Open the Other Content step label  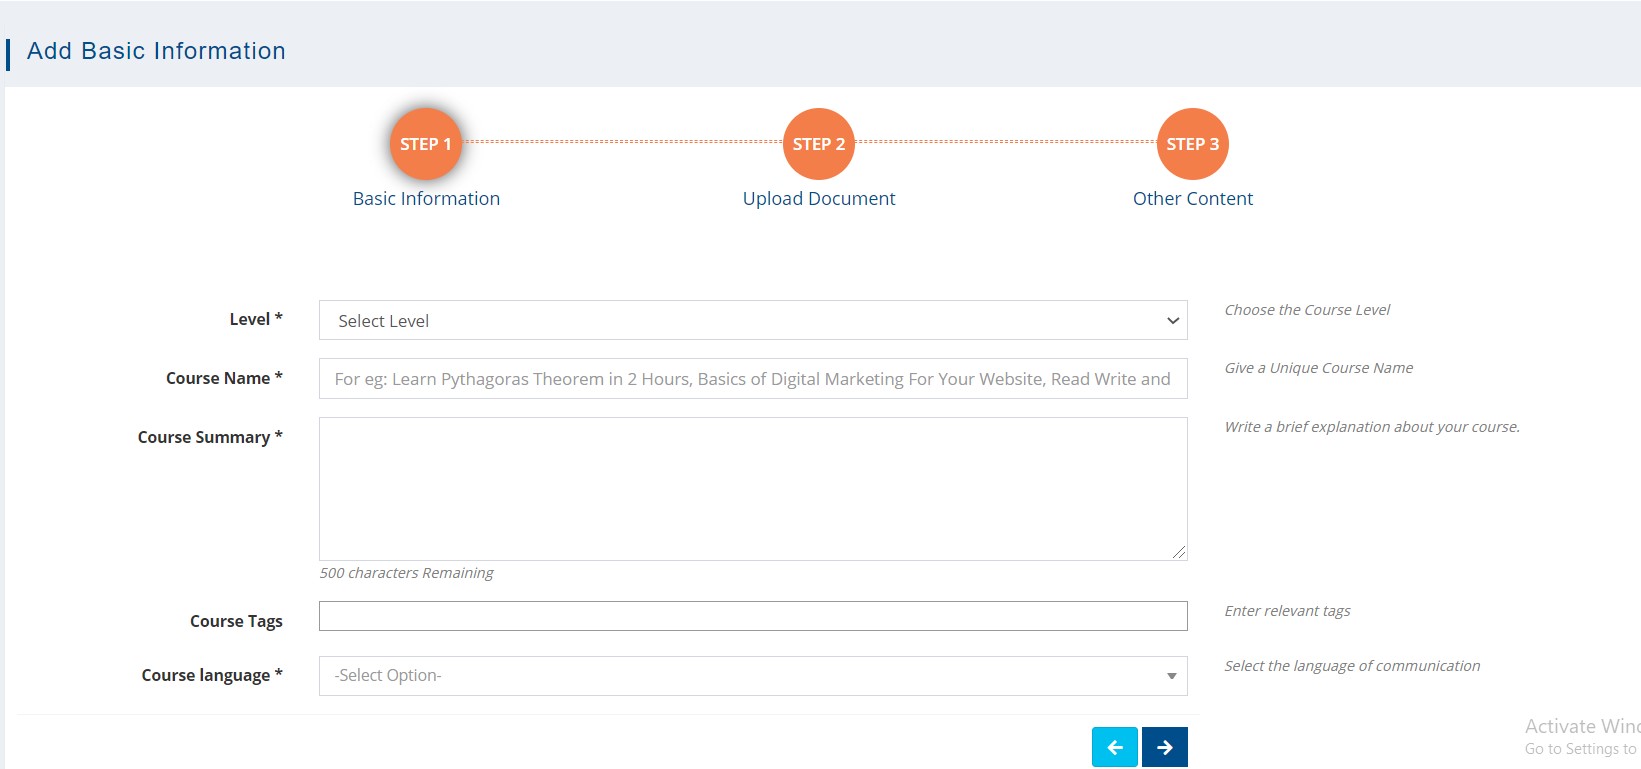coord(1192,199)
